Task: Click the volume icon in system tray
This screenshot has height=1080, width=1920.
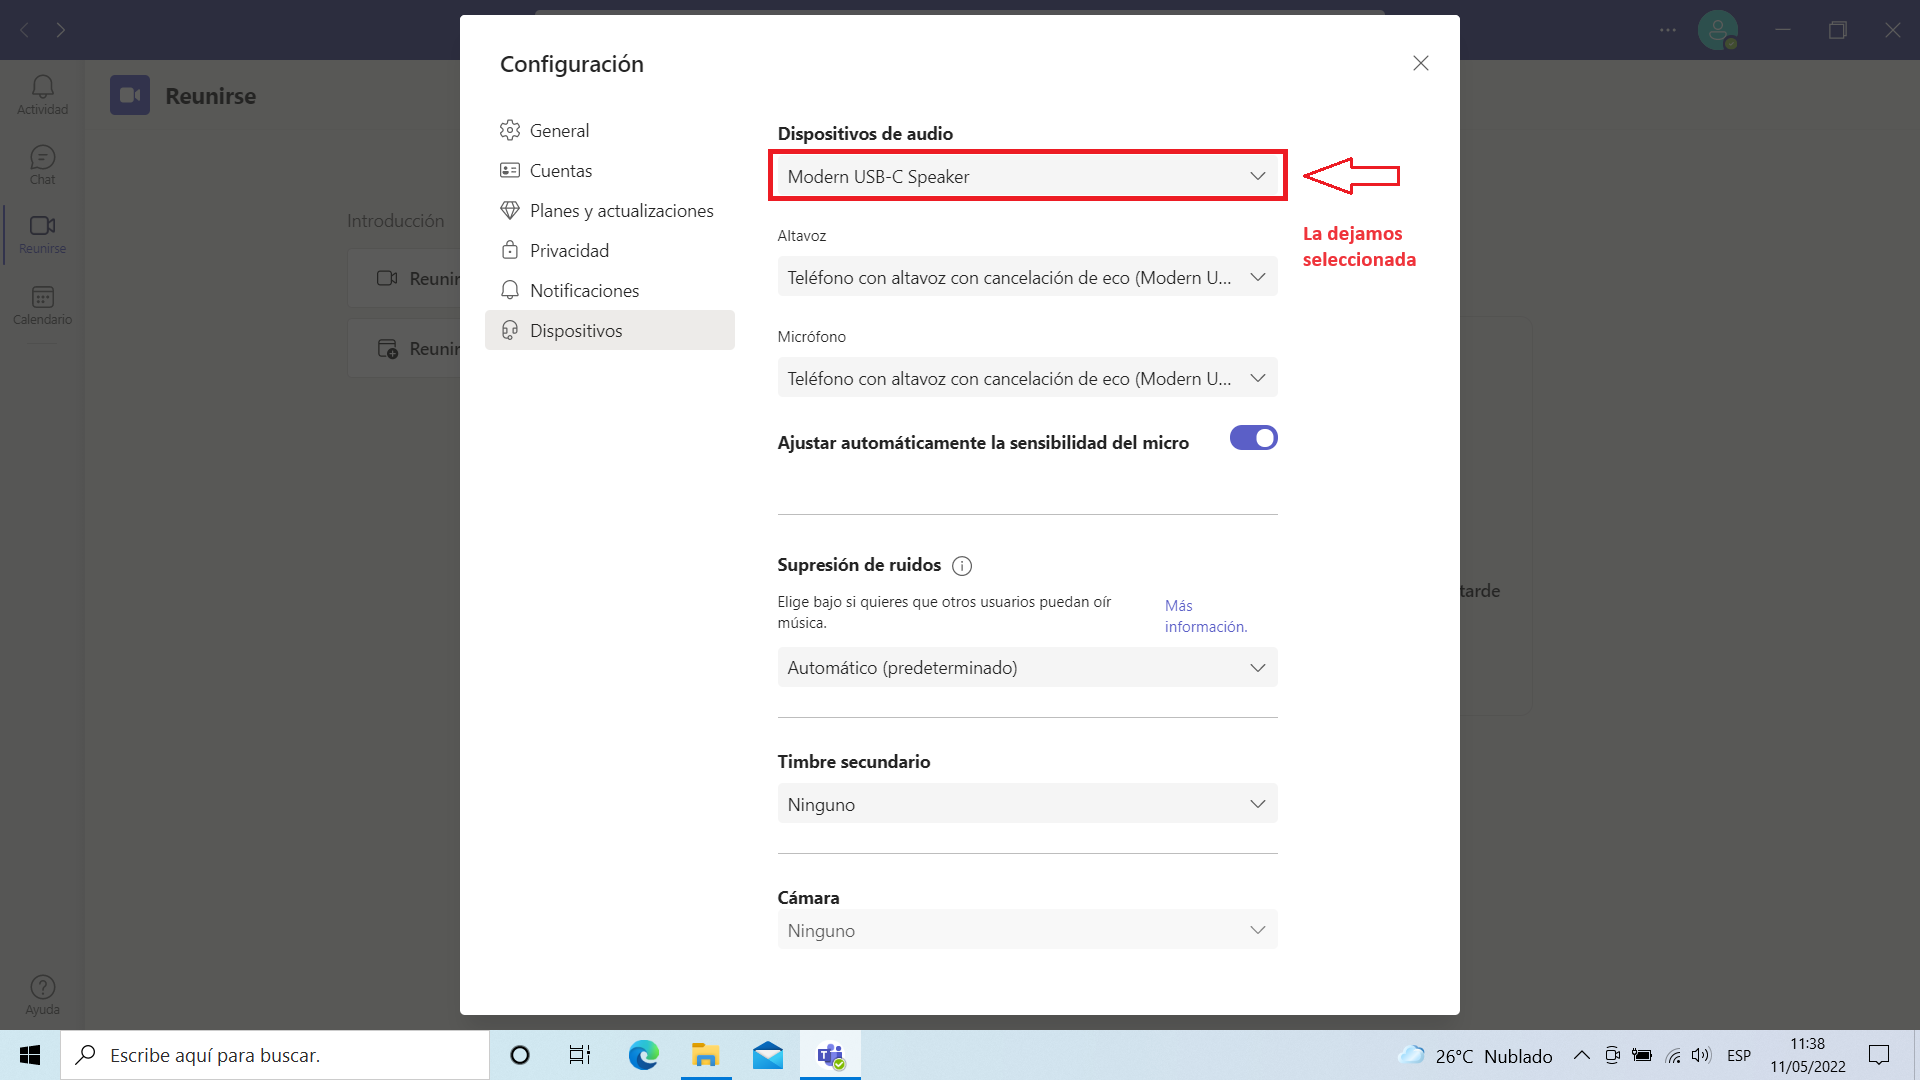Action: pos(1700,1055)
